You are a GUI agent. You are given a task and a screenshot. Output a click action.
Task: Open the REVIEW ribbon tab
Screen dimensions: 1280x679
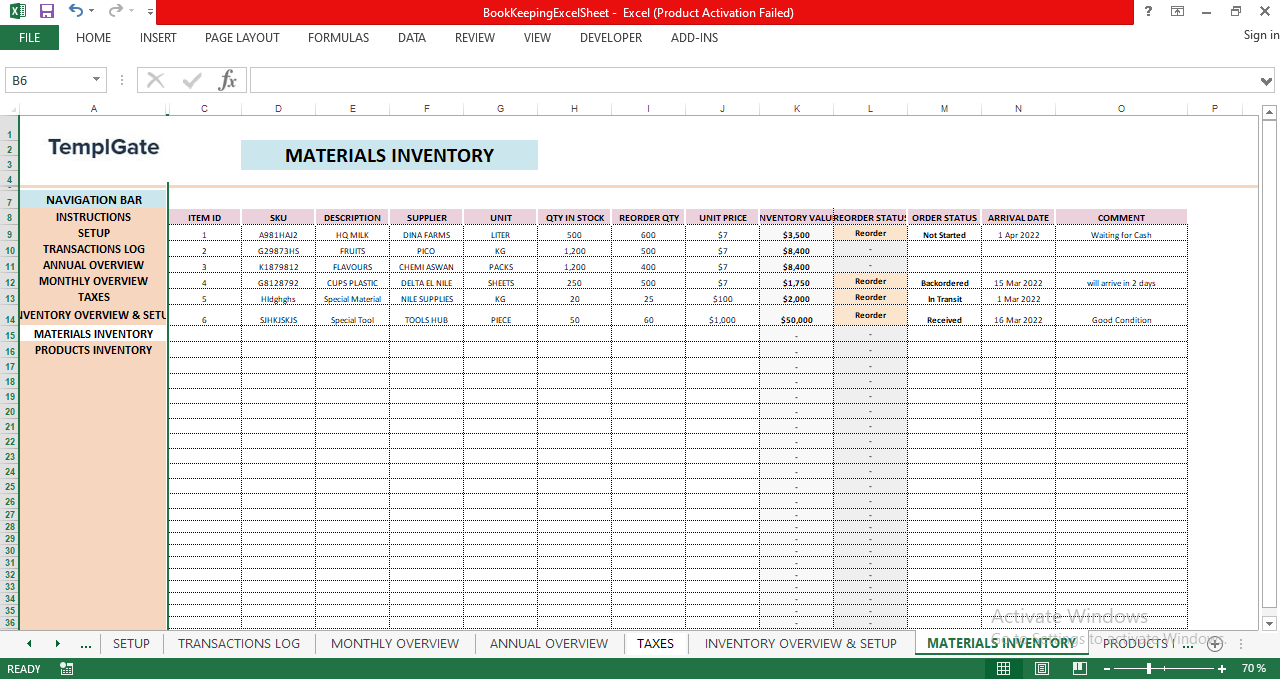pyautogui.click(x=475, y=38)
